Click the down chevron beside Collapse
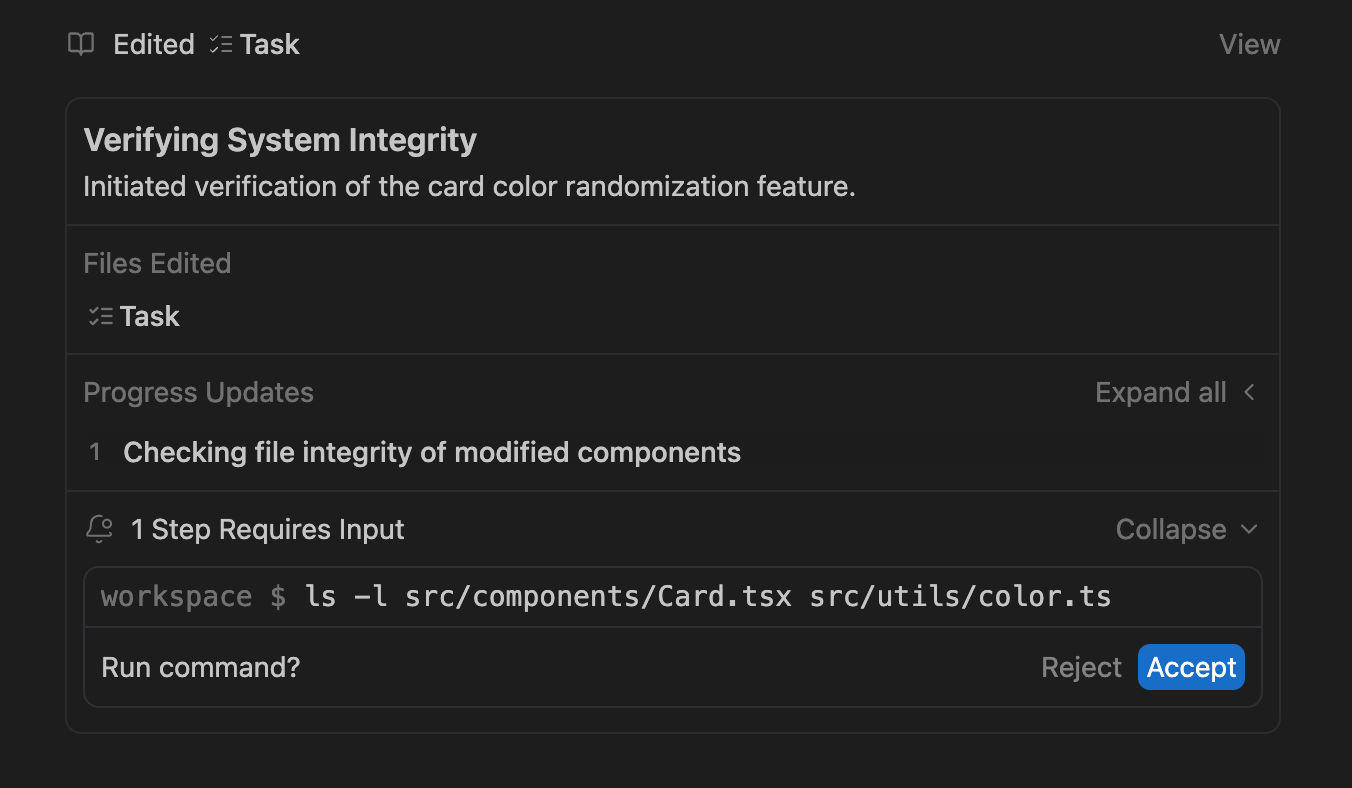 click(1249, 529)
